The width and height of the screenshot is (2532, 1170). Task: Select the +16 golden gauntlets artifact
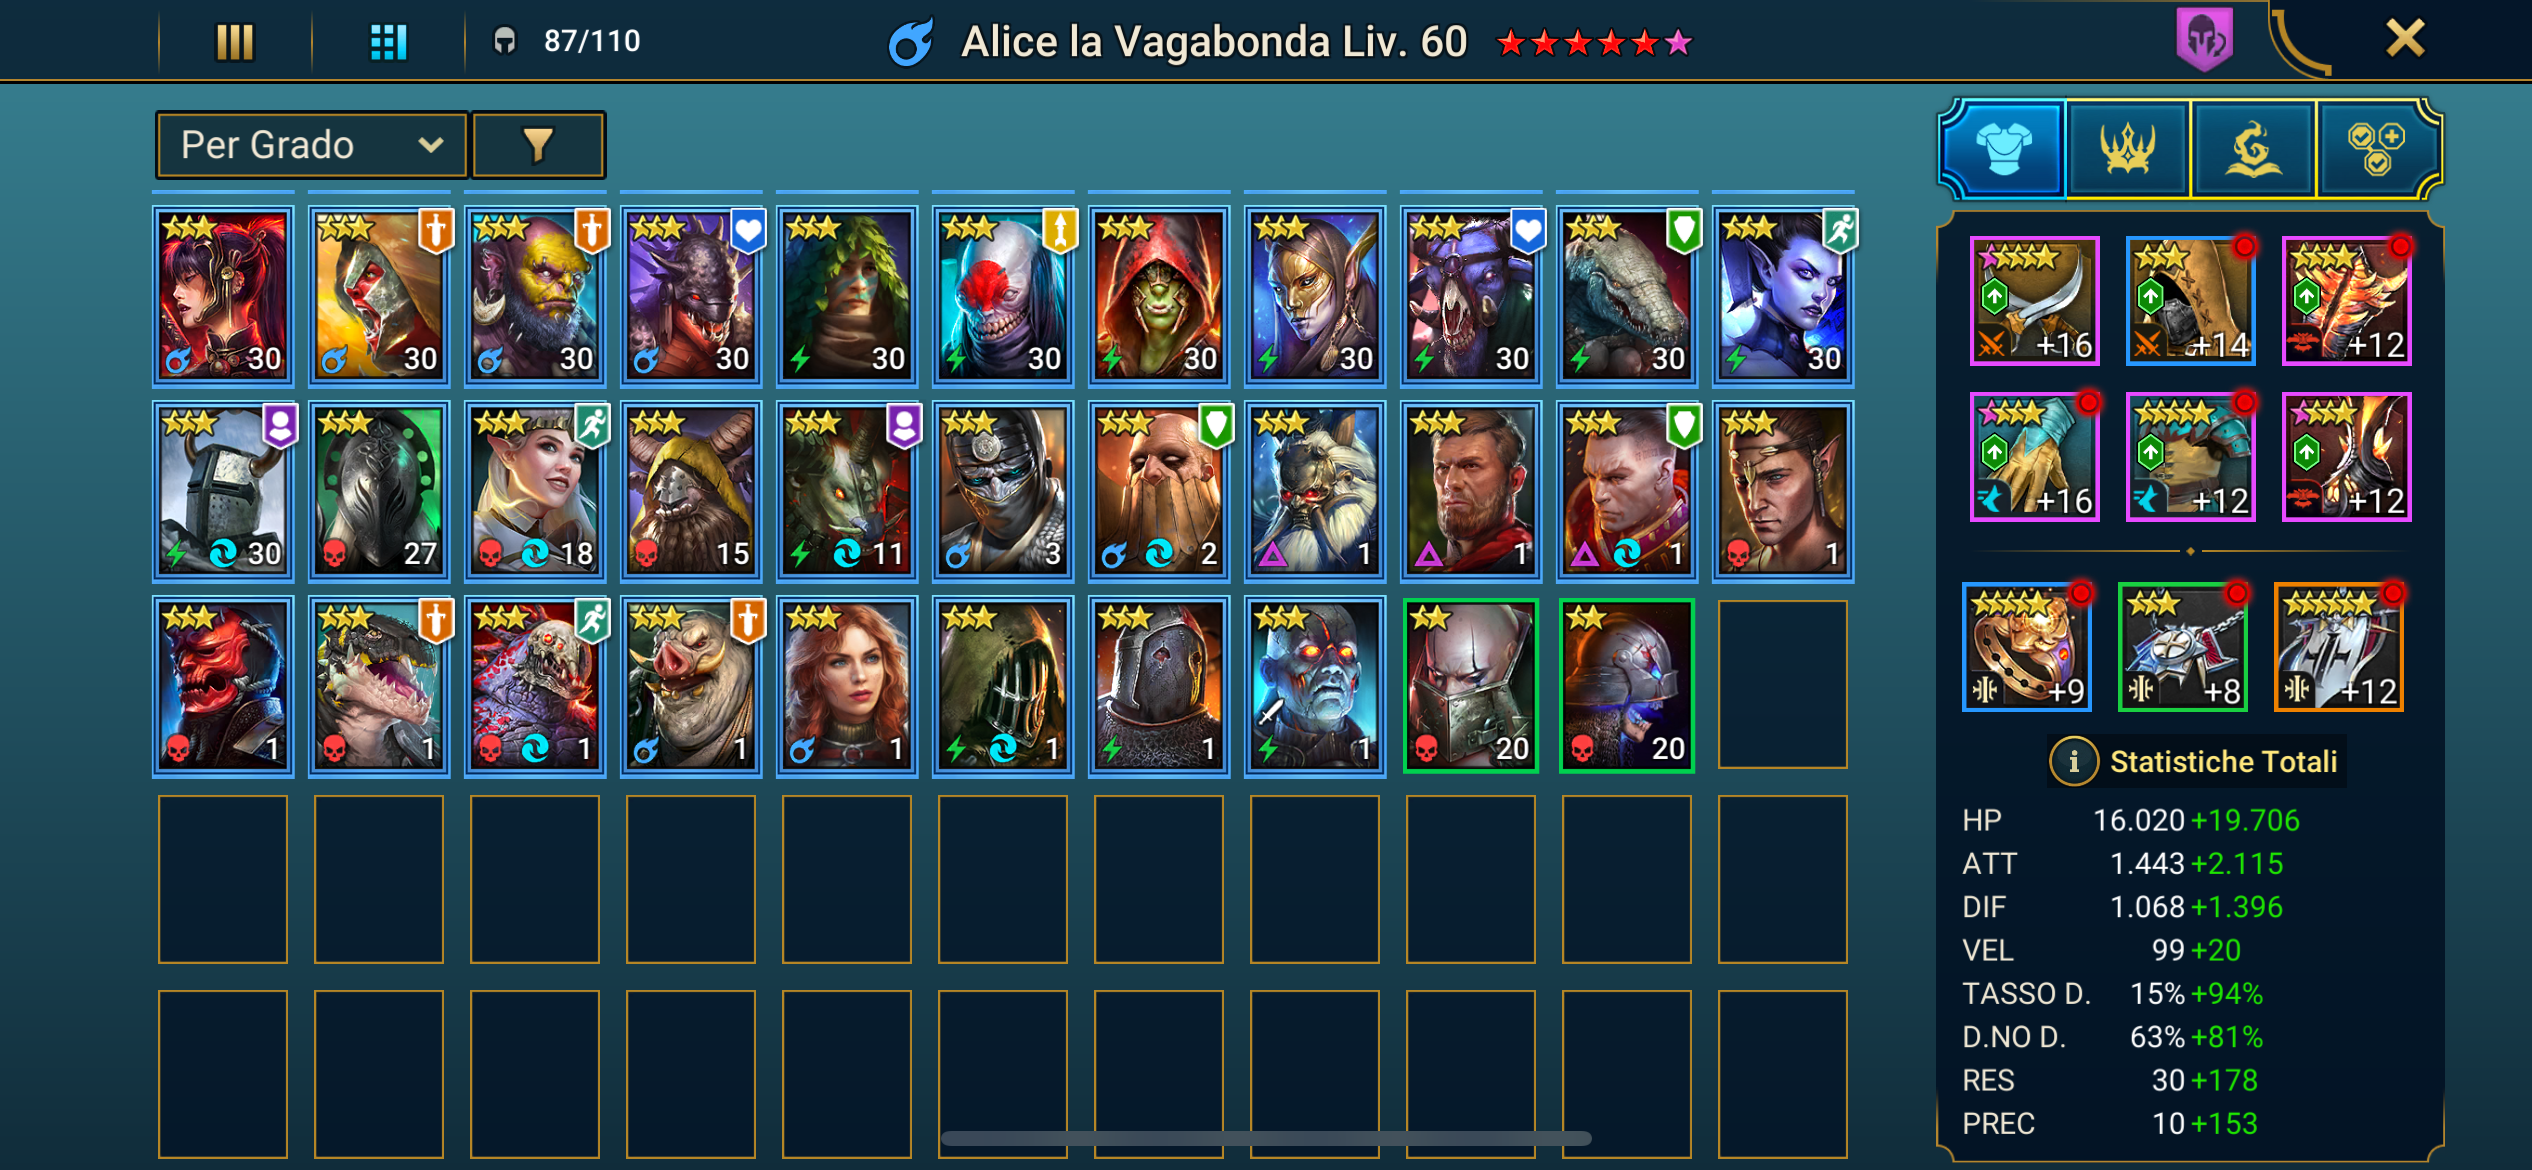tap(2034, 457)
